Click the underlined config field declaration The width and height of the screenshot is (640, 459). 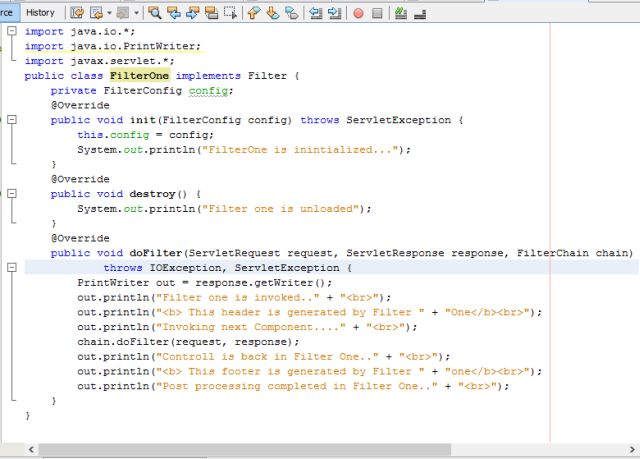point(208,91)
